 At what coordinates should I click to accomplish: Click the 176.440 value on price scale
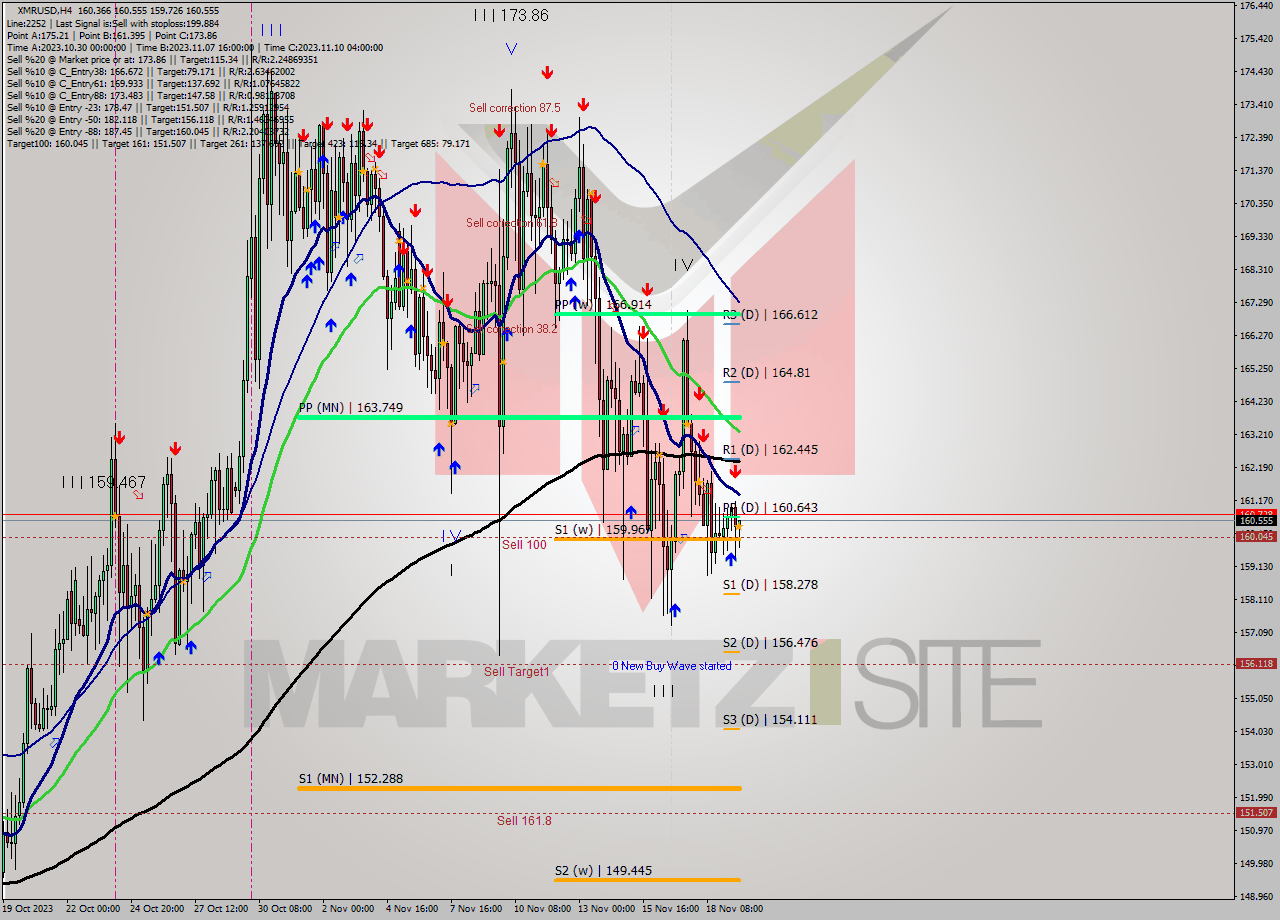pyautogui.click(x=1255, y=6)
